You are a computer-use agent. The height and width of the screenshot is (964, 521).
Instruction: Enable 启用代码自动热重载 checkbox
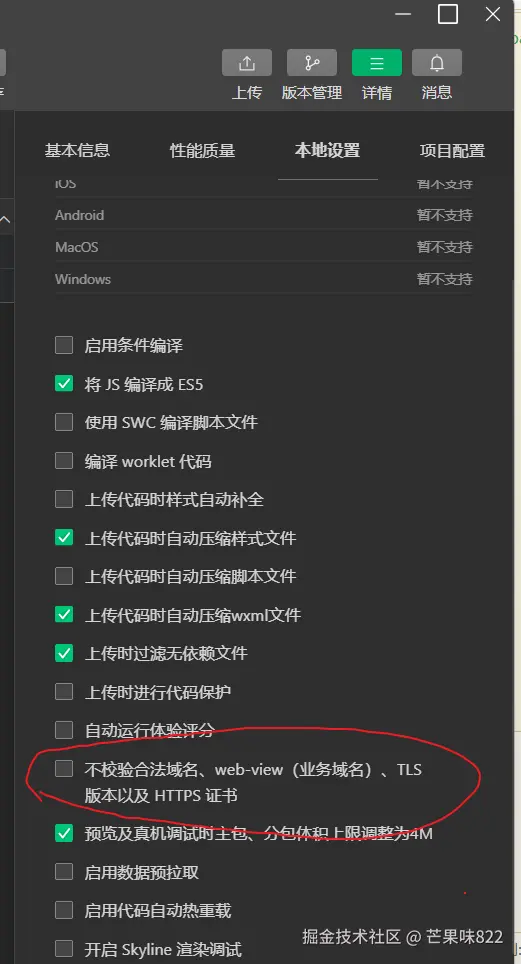click(64, 910)
